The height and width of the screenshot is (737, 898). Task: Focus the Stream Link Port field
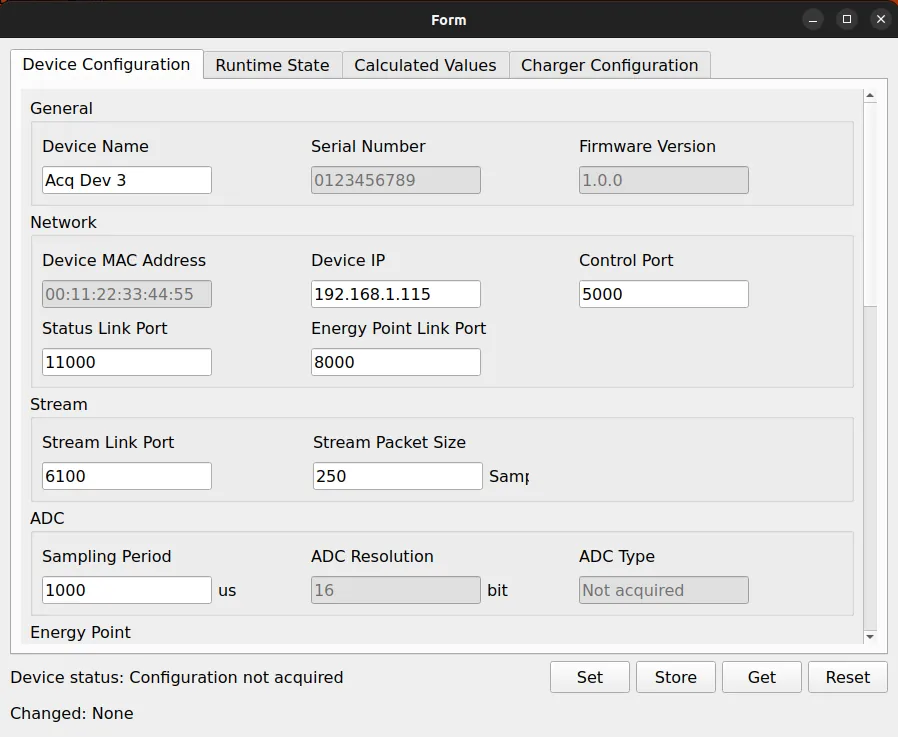coord(127,476)
